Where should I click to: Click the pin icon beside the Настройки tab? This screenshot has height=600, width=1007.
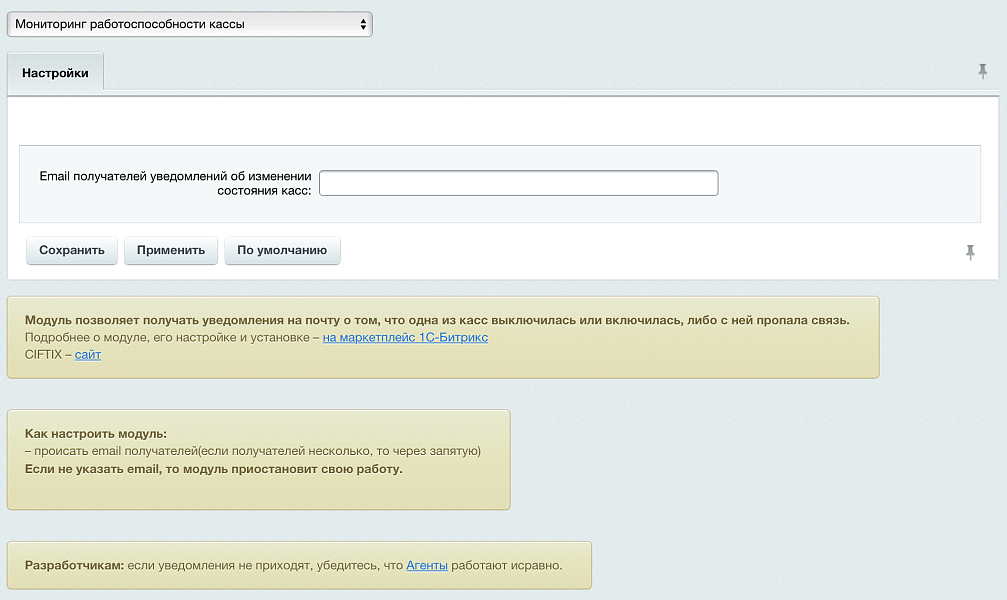(983, 72)
